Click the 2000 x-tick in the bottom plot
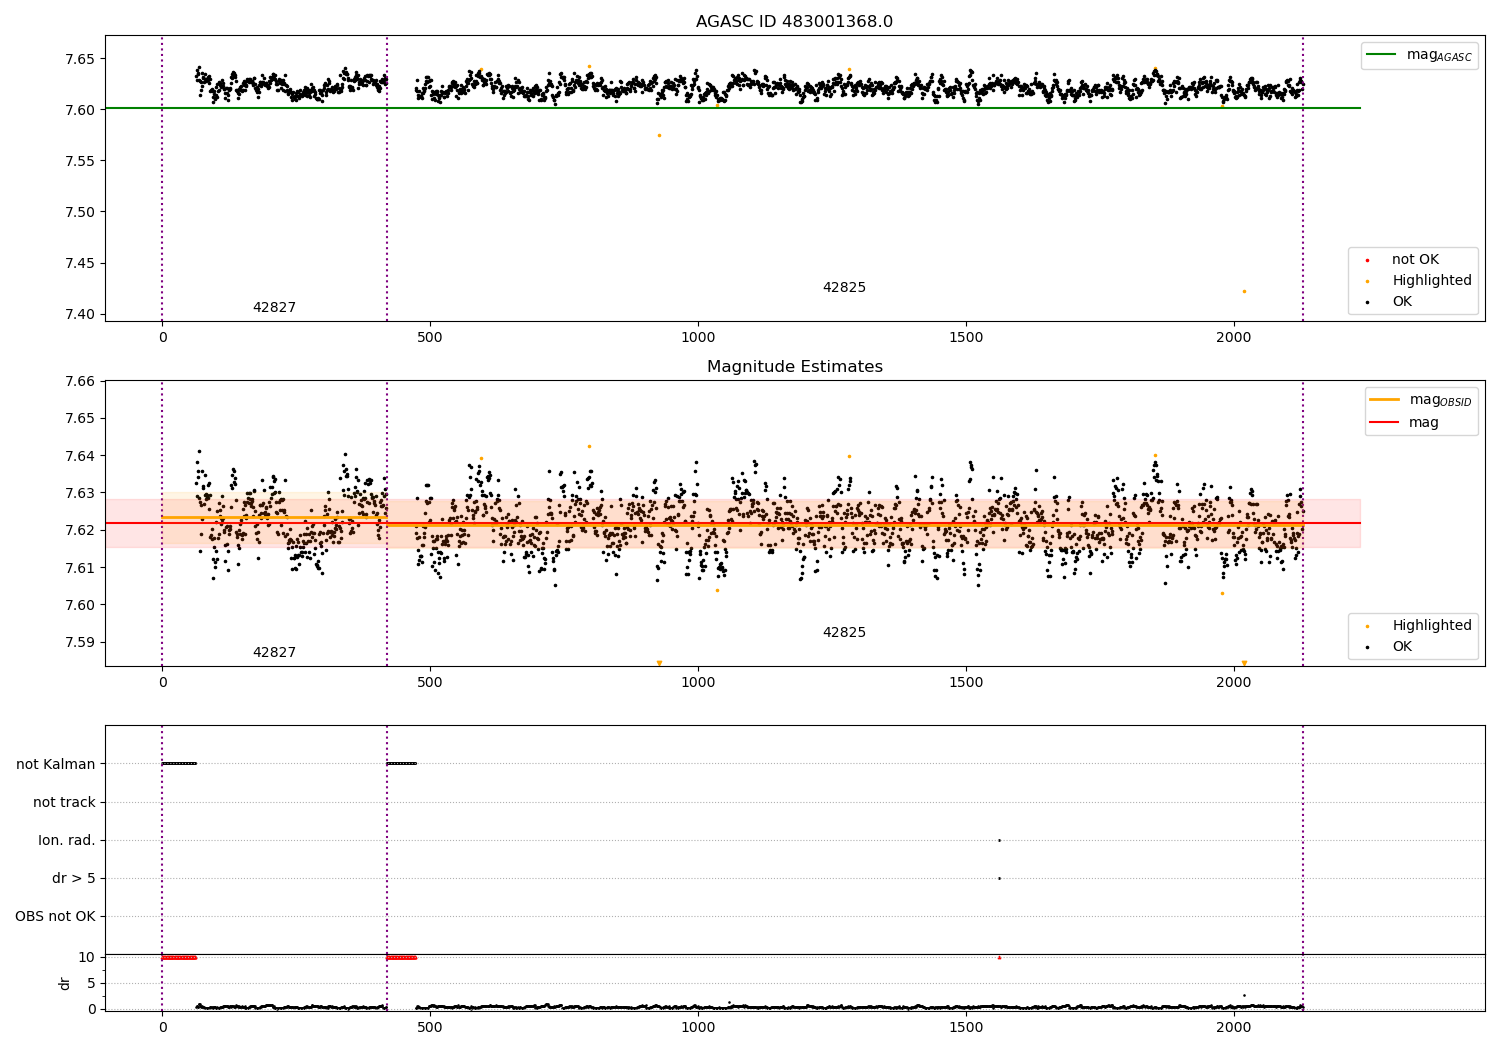This screenshot has width=1500, height=1050. click(1233, 1026)
